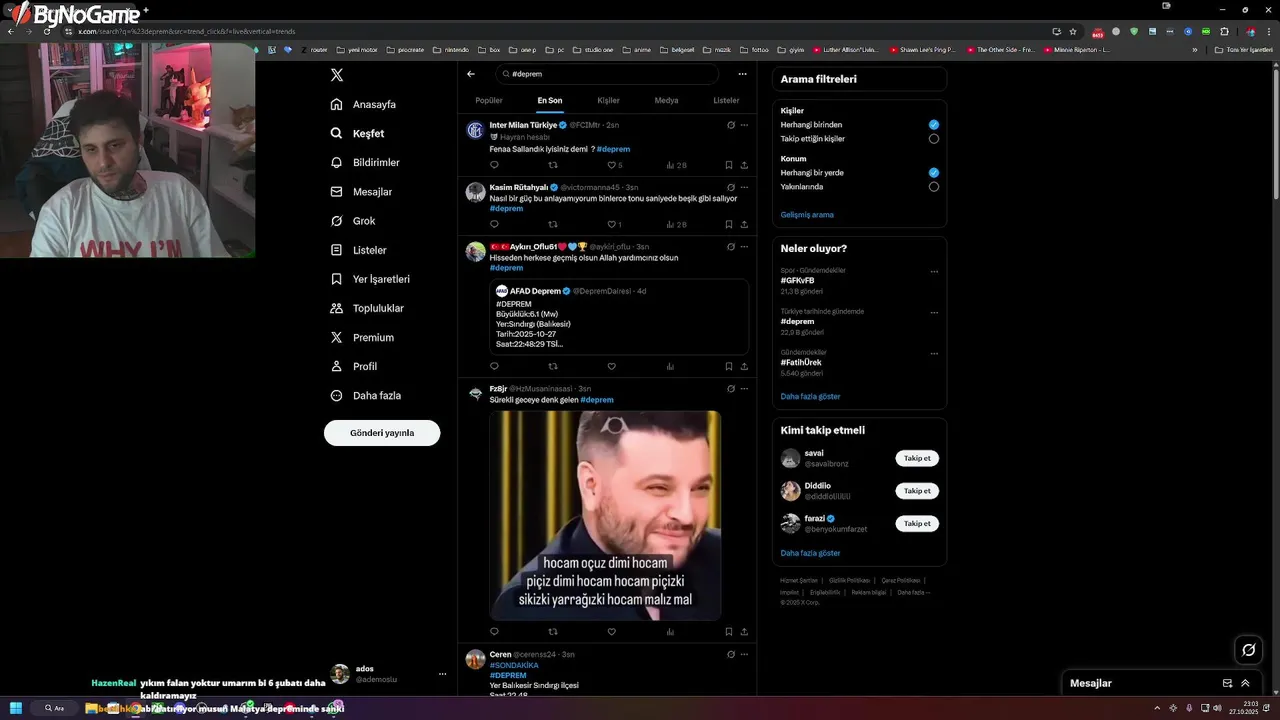The height and width of the screenshot is (720, 1280).
Task: Open quoted AFAD Deprem post
Action: [x=619, y=317]
